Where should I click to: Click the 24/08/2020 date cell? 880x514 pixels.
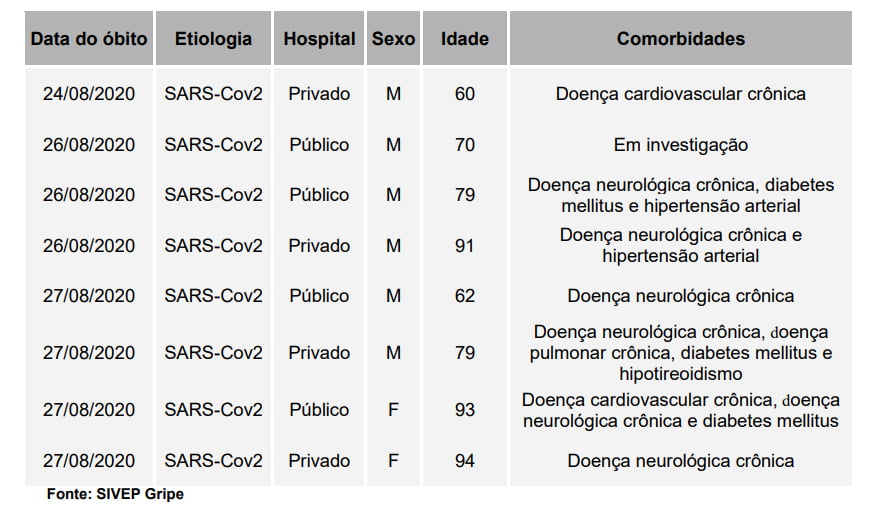pyautogui.click(x=89, y=94)
